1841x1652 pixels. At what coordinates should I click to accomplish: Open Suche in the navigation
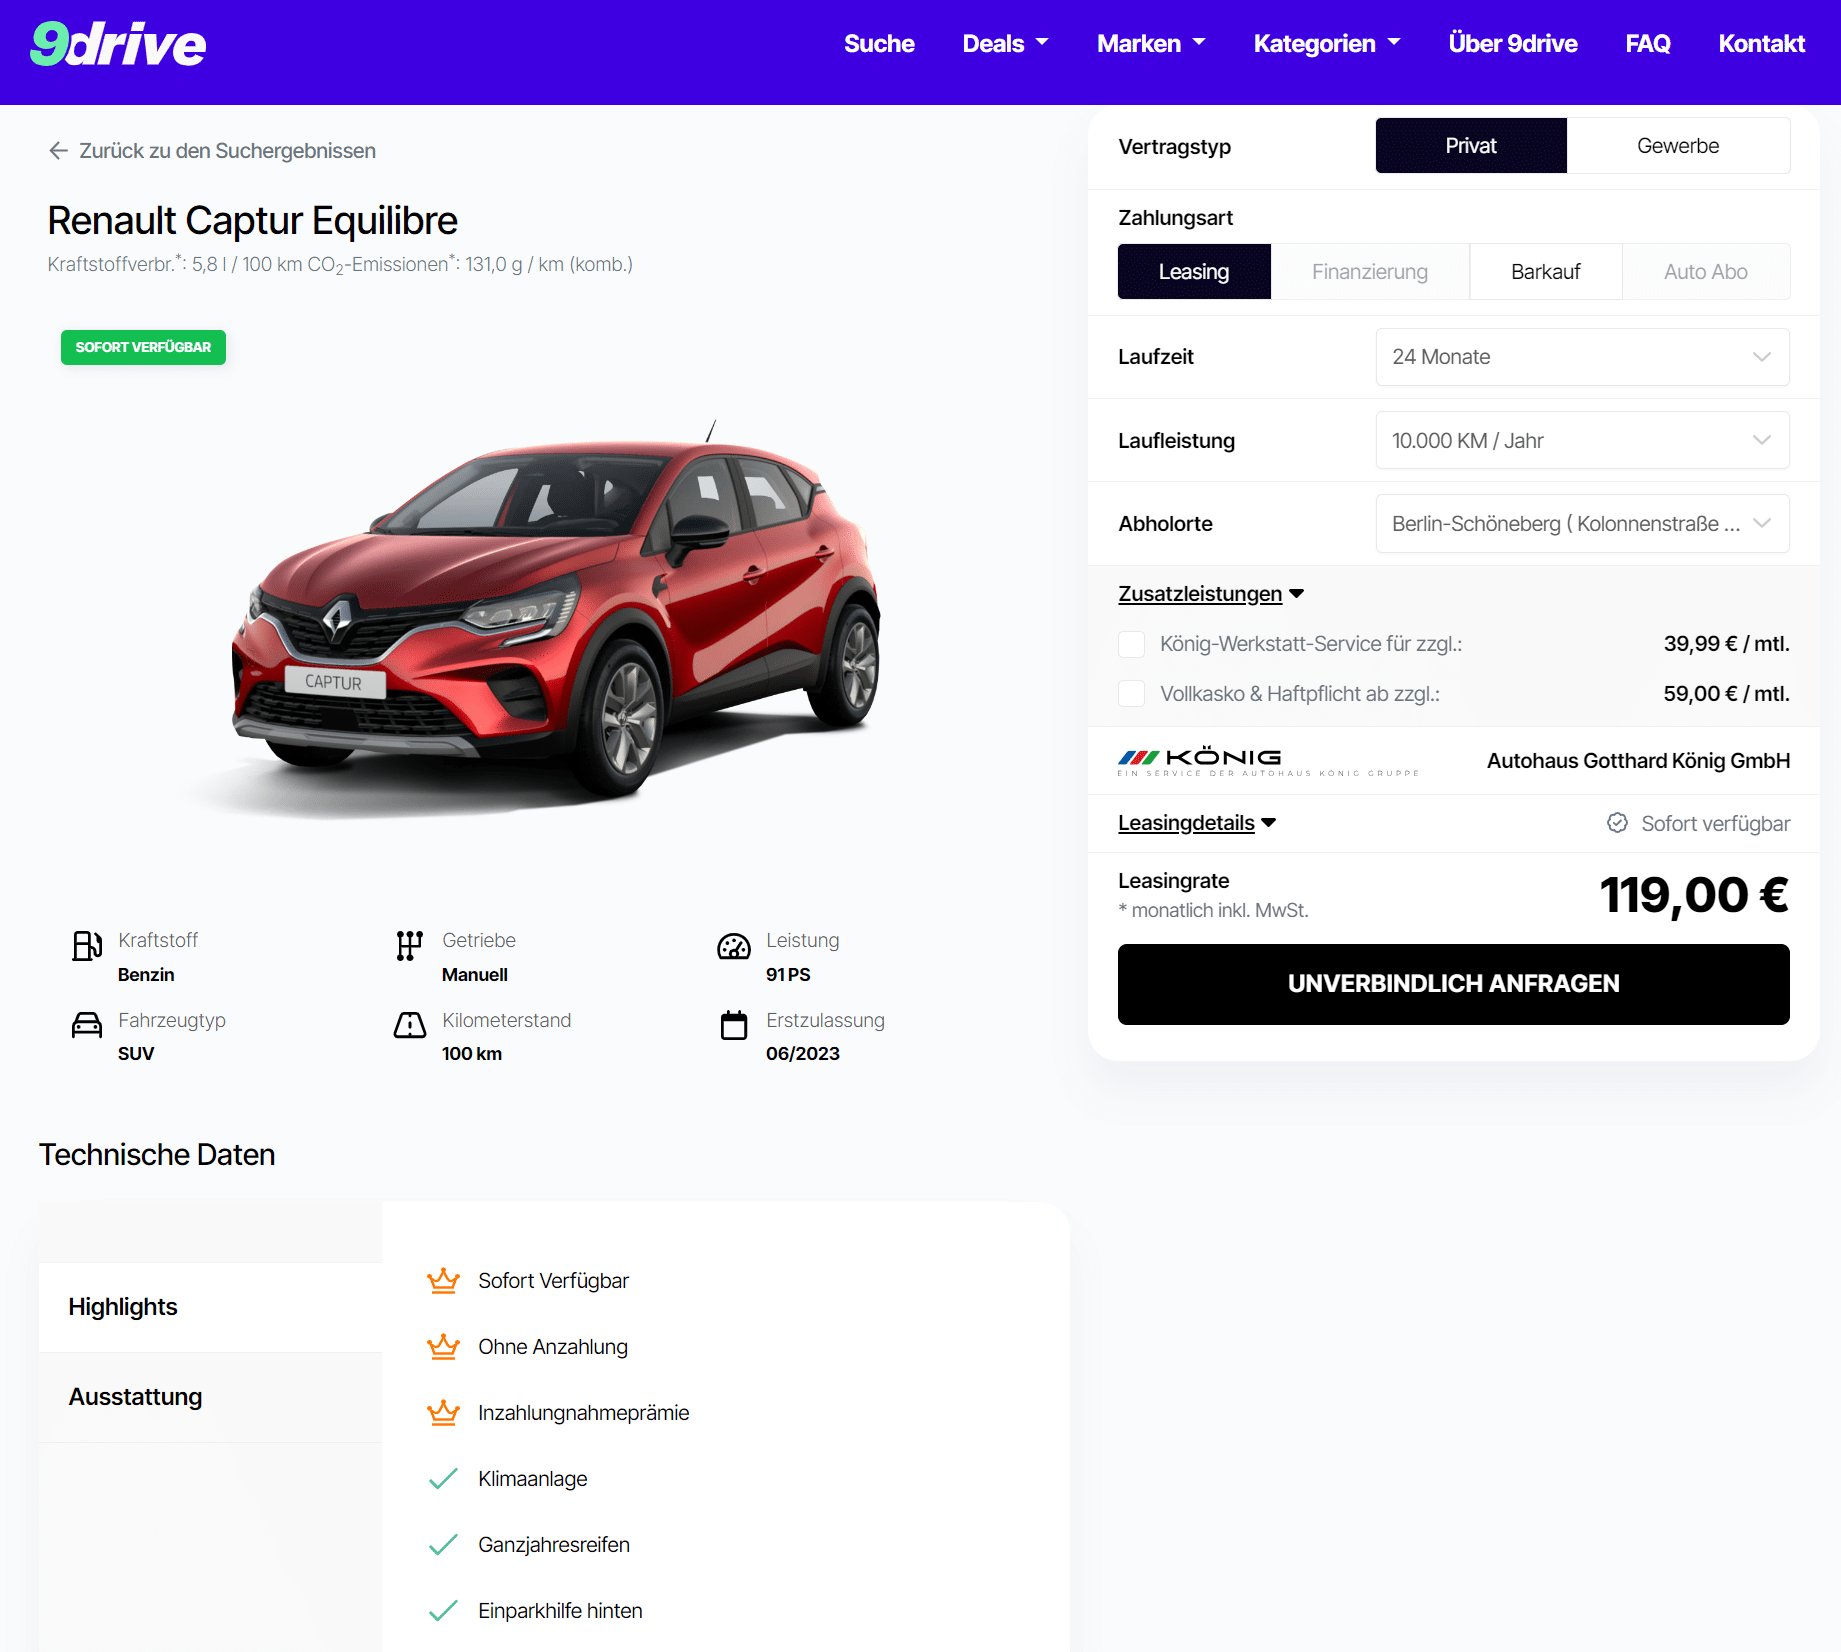click(879, 44)
